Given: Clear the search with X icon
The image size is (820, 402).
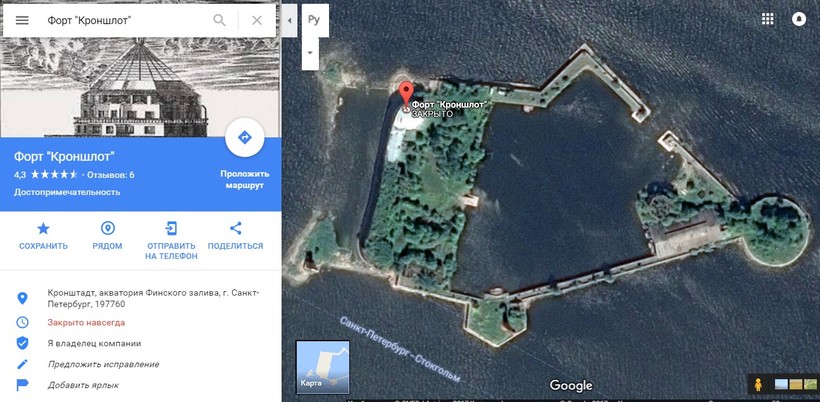Looking at the screenshot, I should click(257, 20).
